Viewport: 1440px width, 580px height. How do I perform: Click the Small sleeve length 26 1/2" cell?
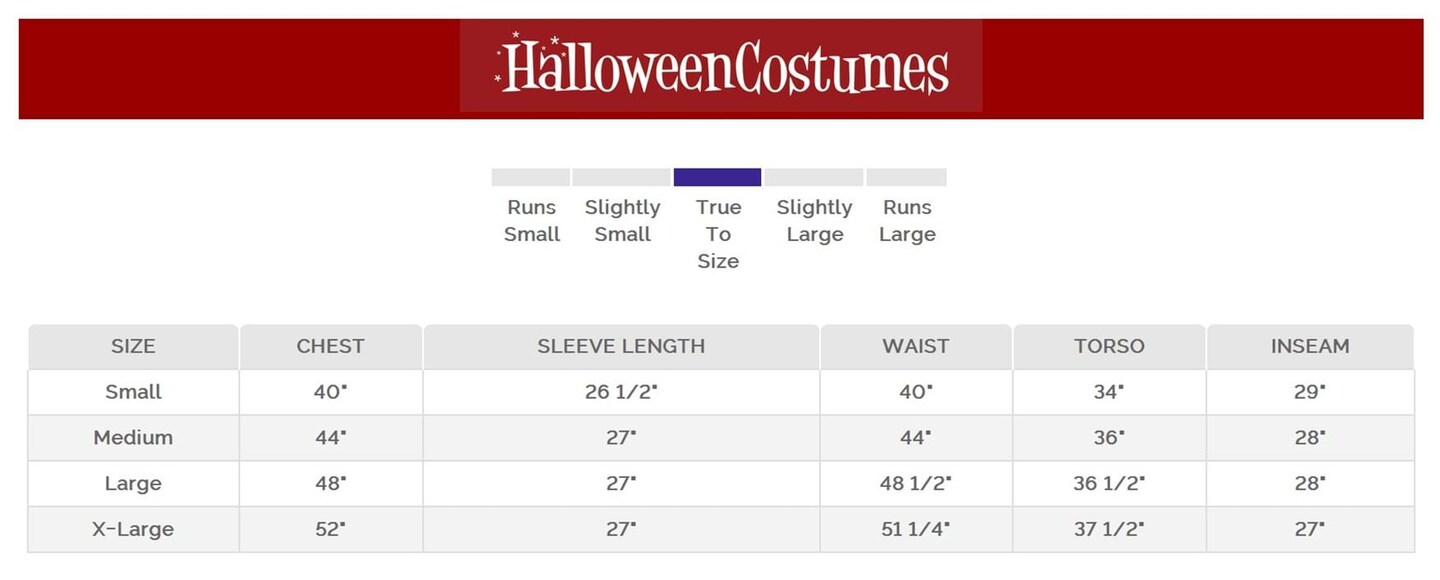[621, 392]
